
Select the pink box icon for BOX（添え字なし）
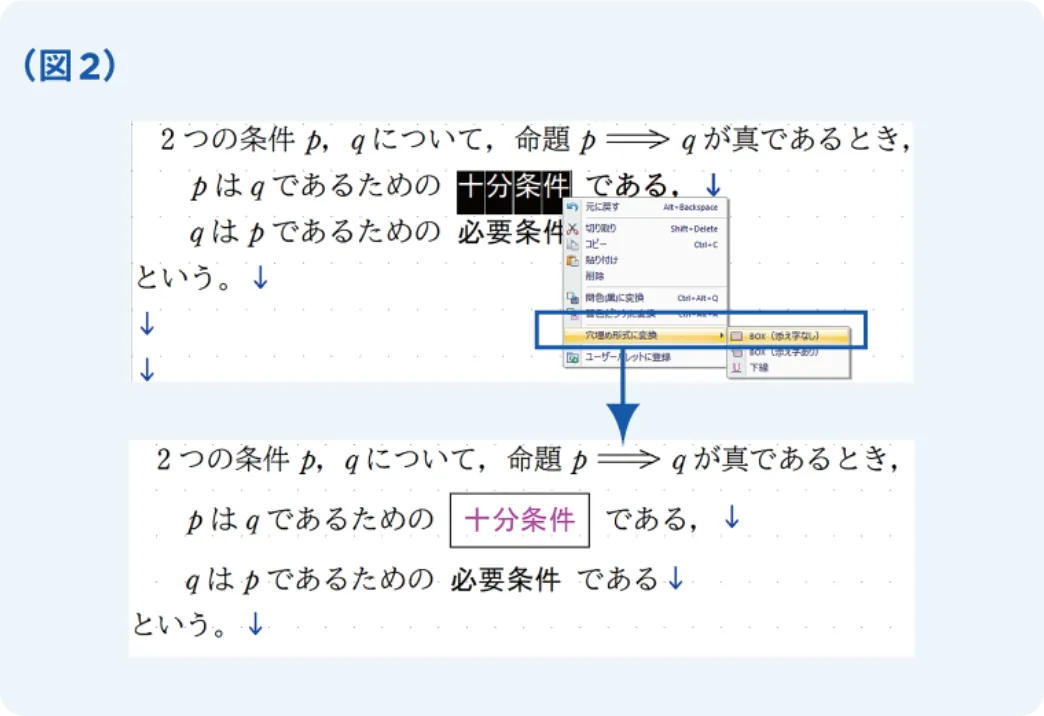738,335
